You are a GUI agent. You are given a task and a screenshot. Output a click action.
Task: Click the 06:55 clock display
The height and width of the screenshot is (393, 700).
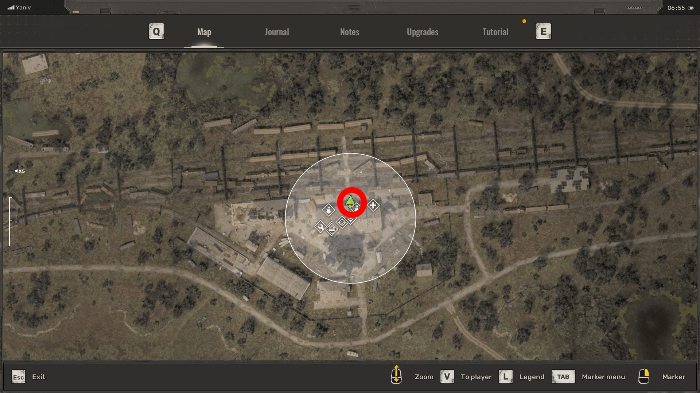coord(676,8)
